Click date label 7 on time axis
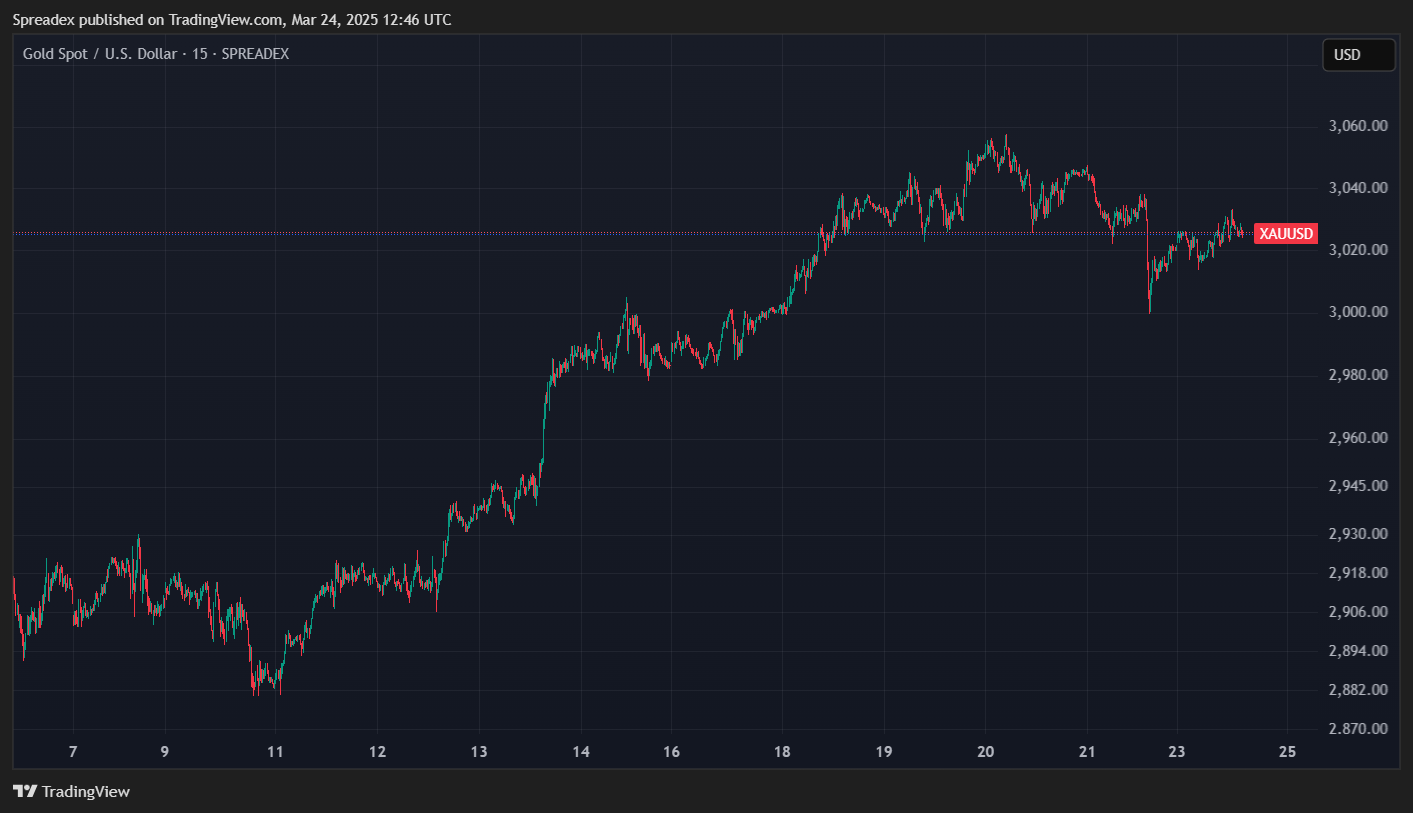 (73, 752)
